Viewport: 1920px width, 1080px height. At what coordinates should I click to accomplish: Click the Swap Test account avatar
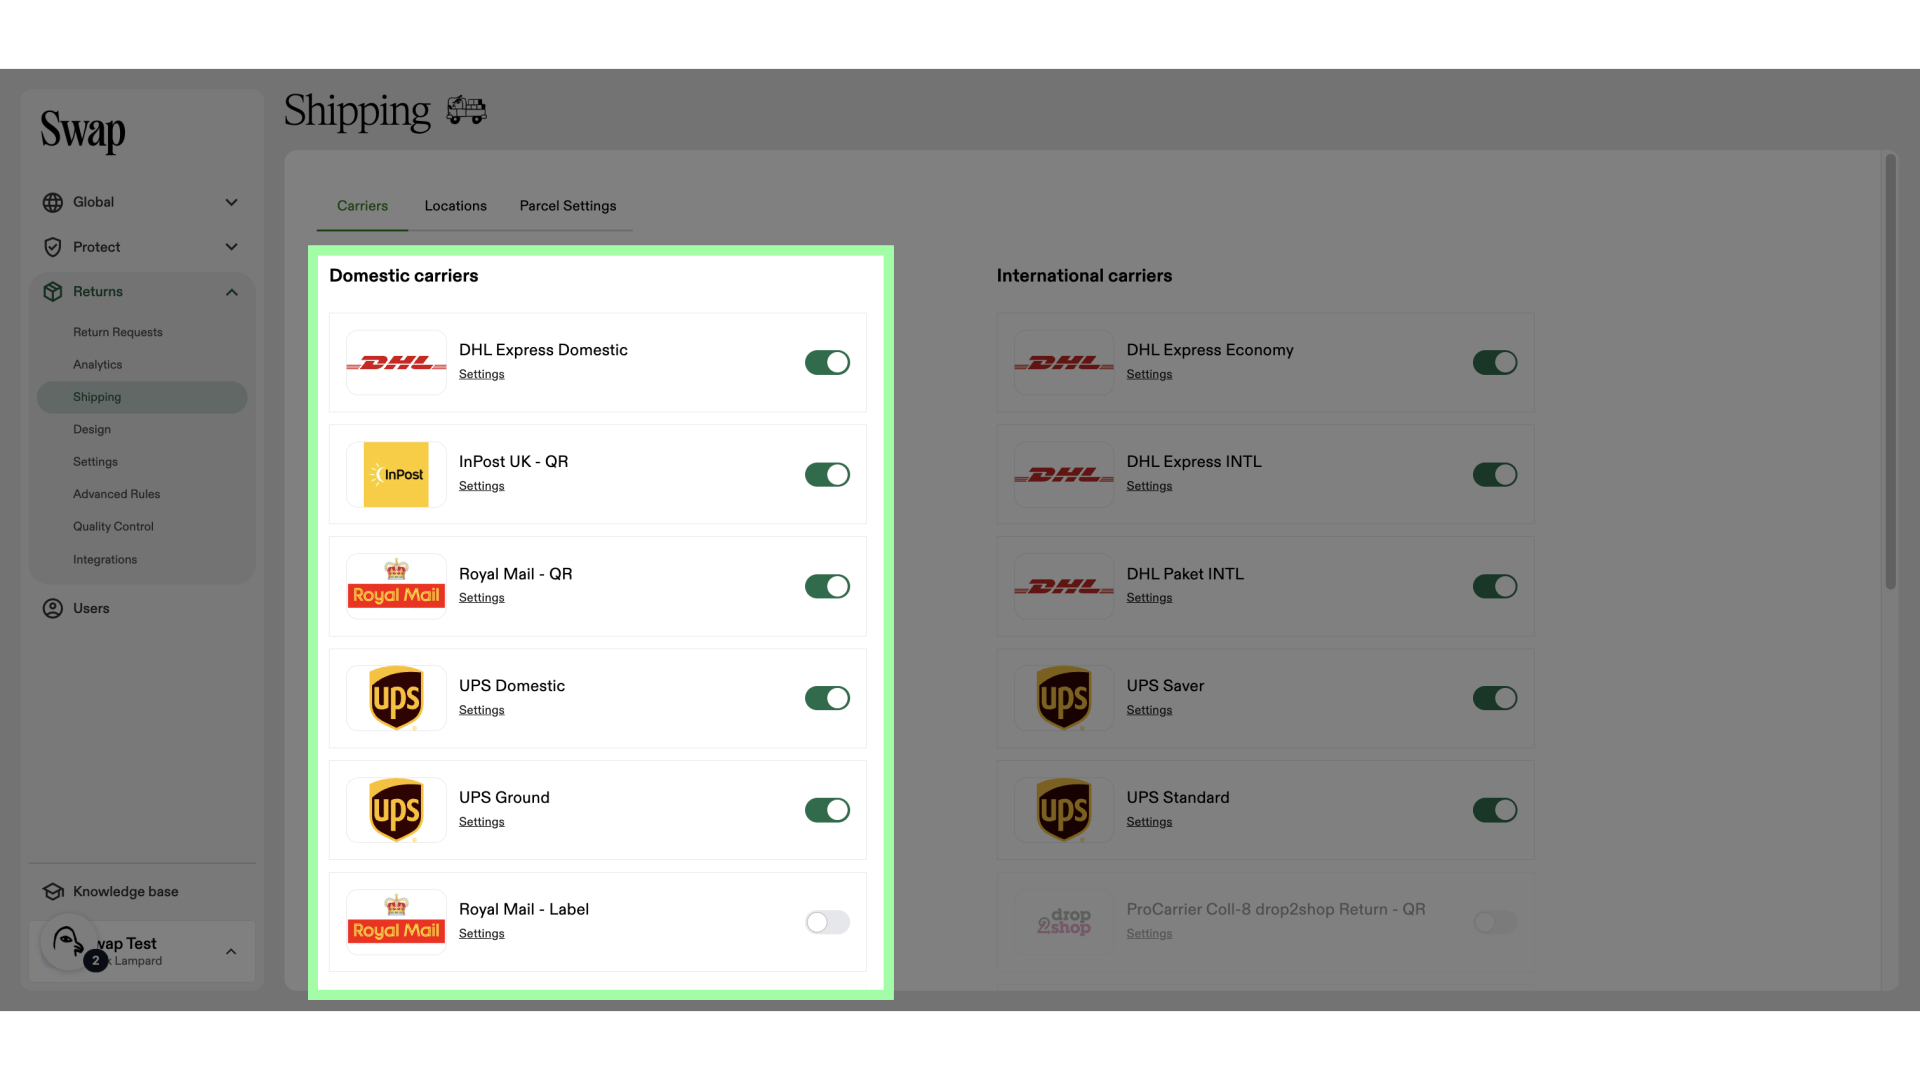point(68,941)
